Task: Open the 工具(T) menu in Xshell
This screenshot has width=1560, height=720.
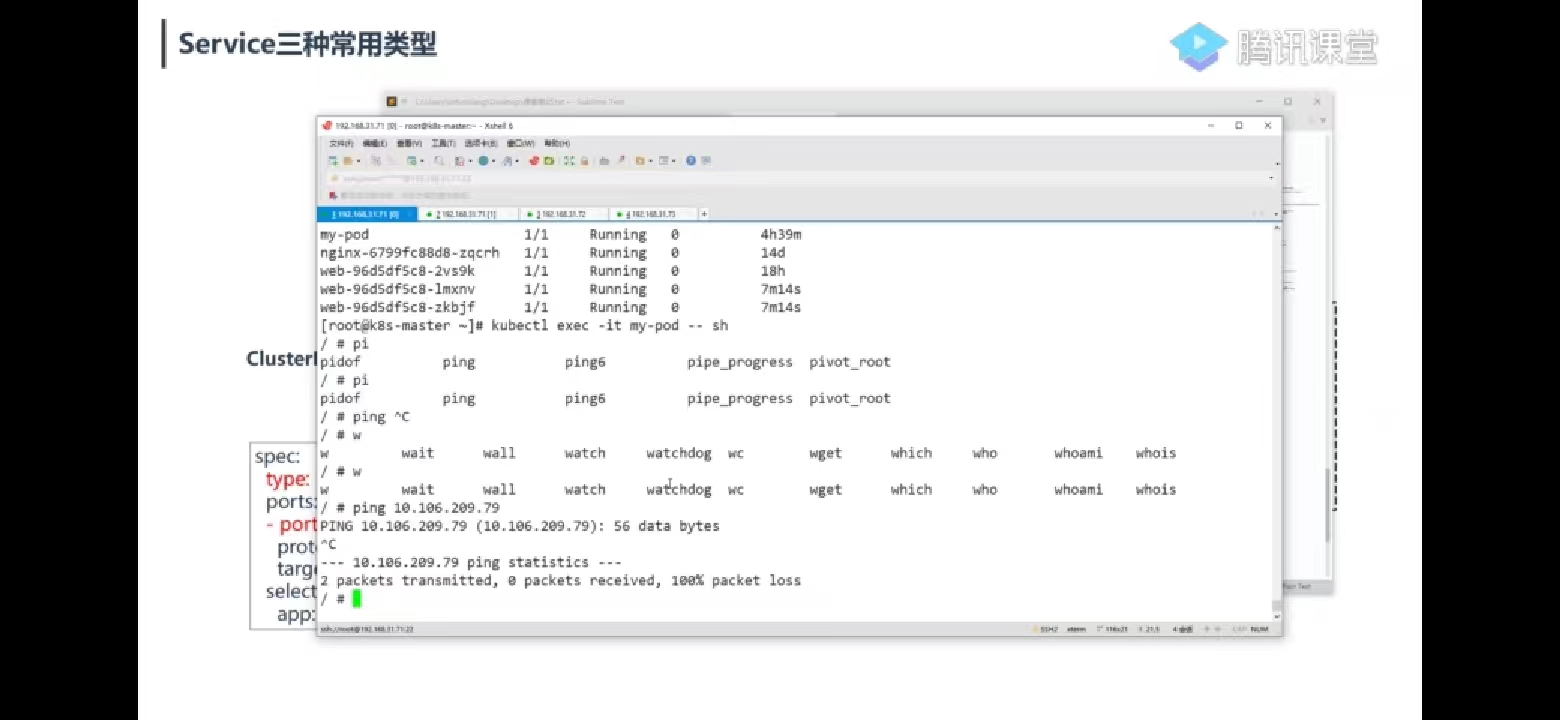Action: click(443, 143)
